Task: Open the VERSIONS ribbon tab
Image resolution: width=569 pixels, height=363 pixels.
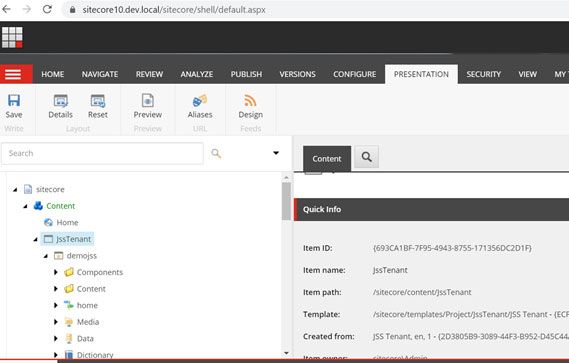Action: 297,74
